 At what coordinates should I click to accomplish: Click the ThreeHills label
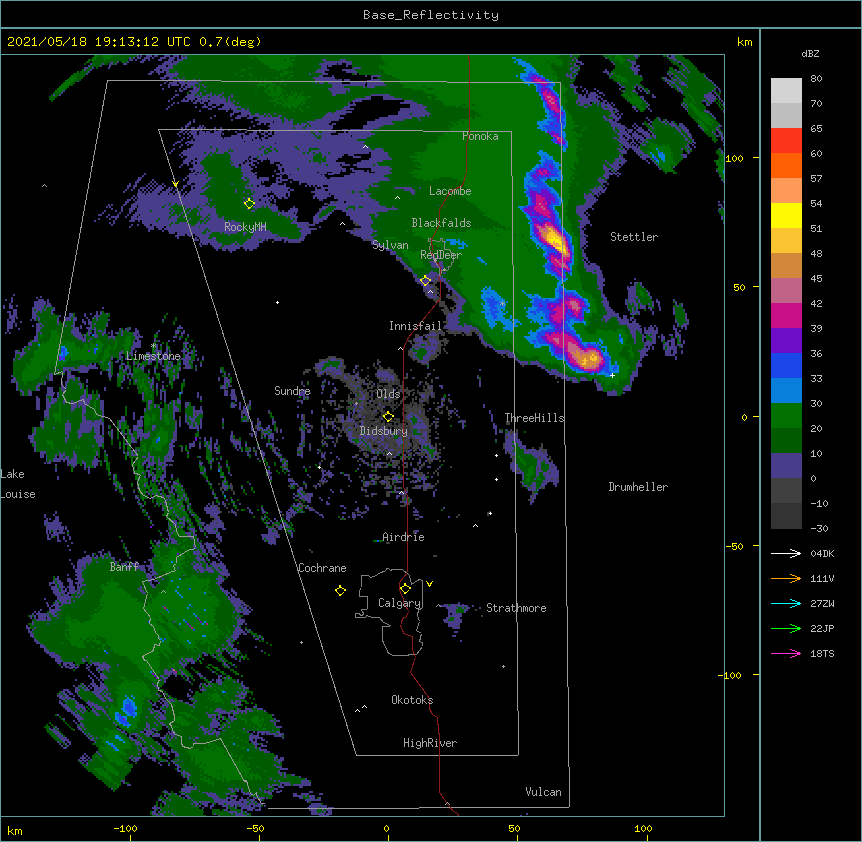point(534,418)
